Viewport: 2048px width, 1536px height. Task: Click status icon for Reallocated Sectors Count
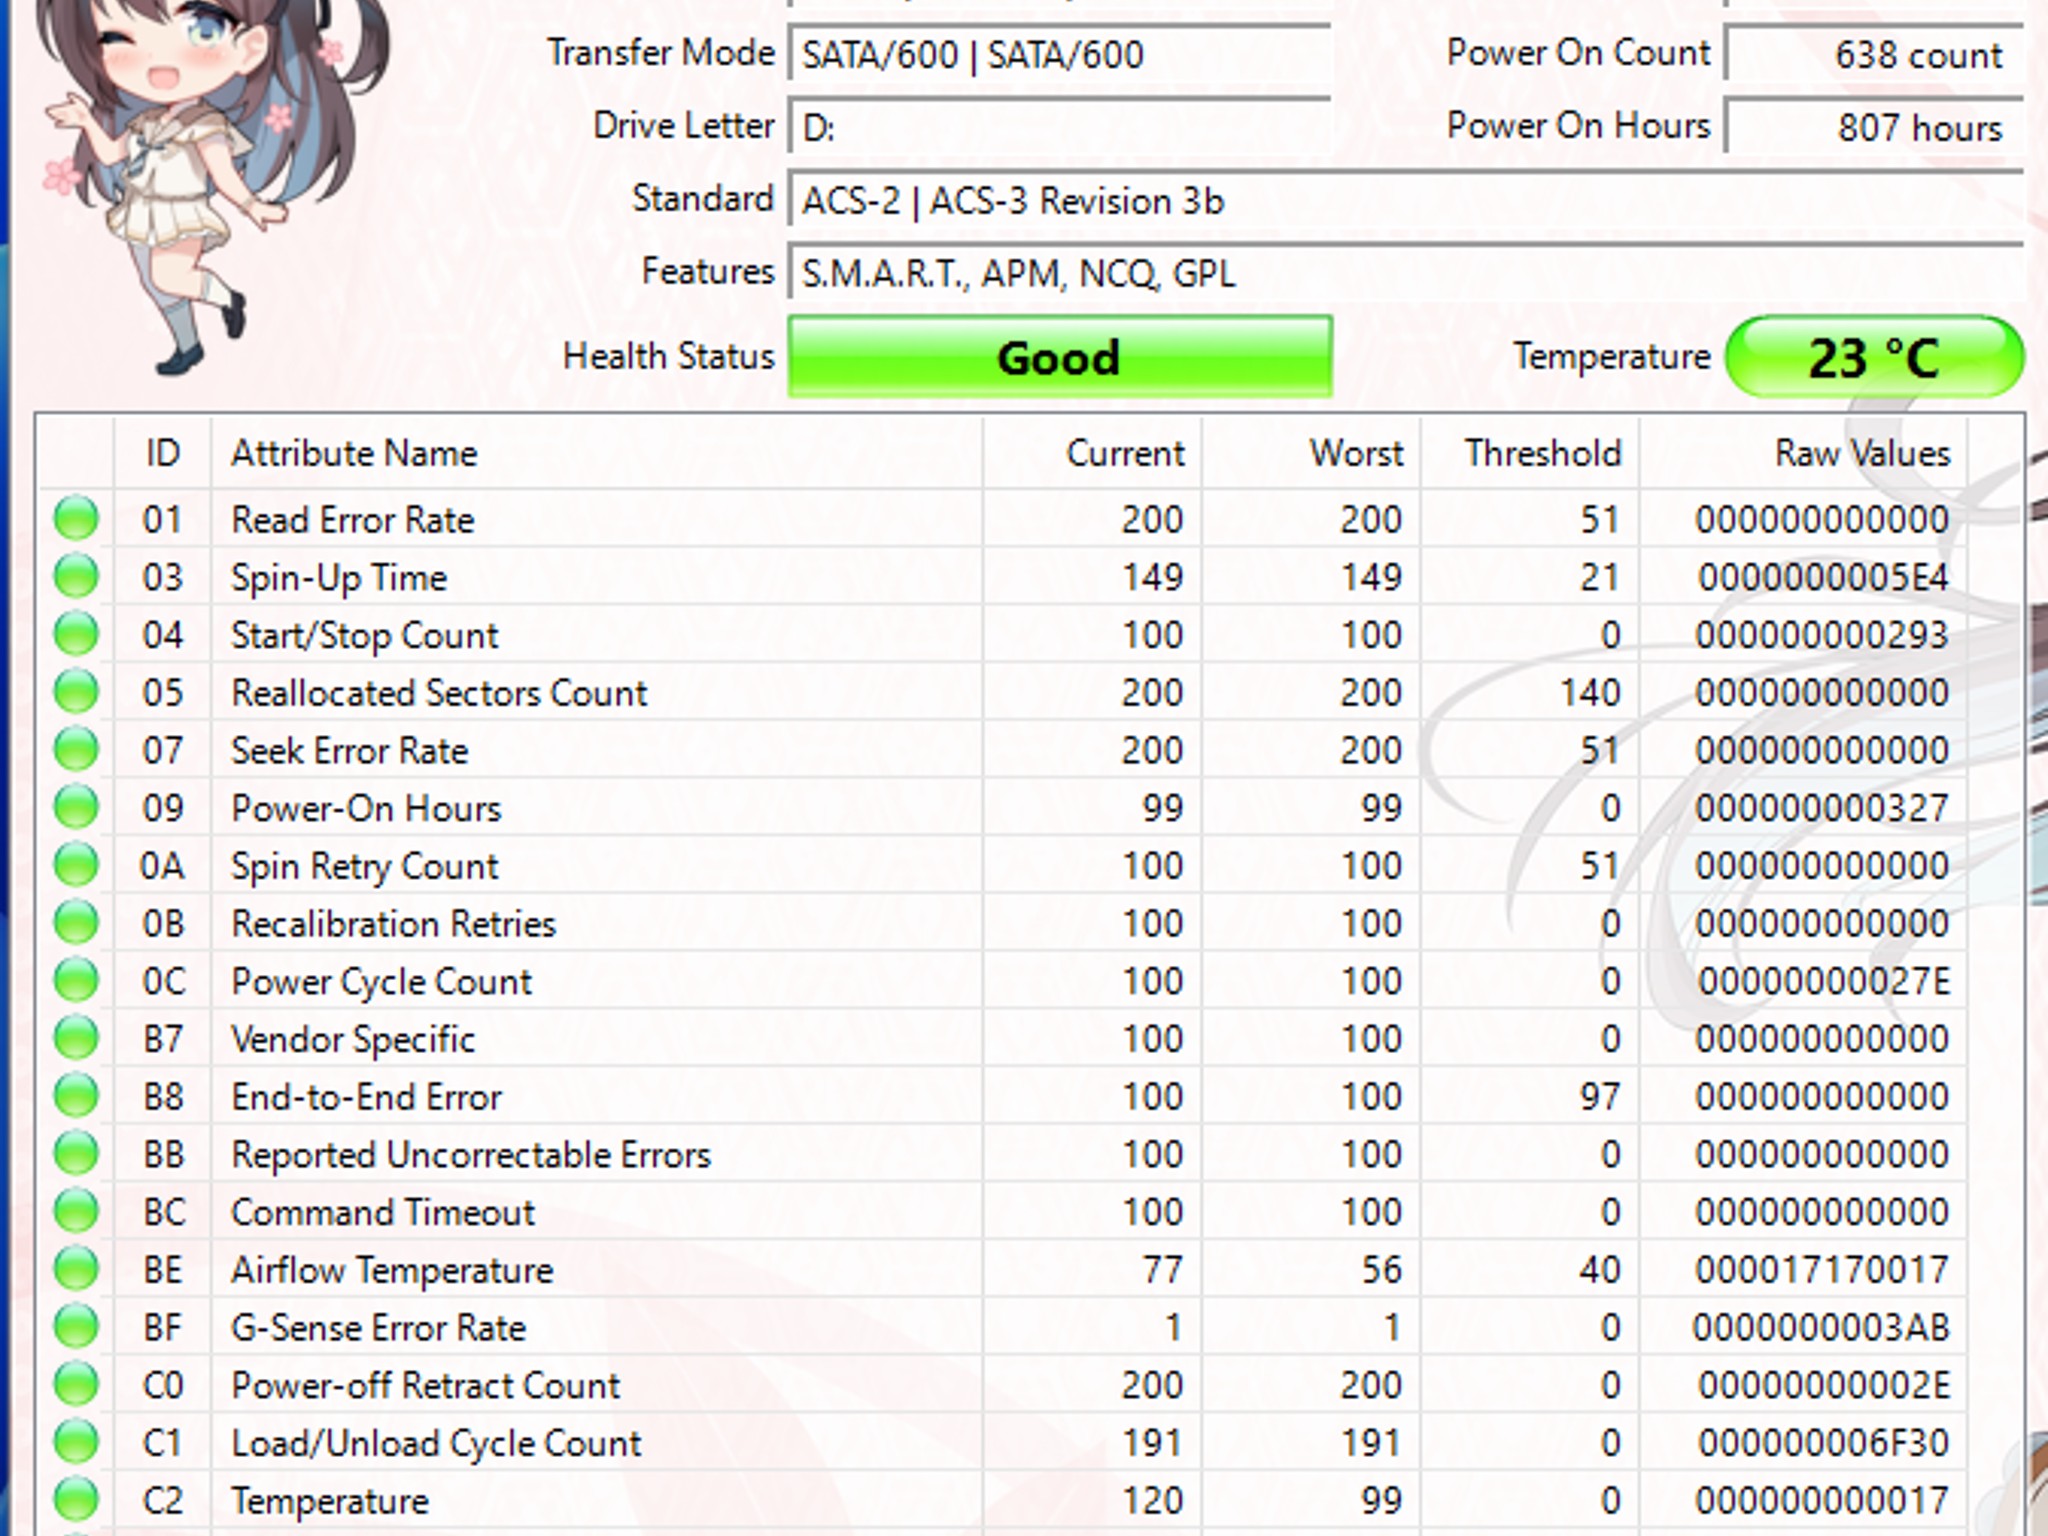[76, 692]
